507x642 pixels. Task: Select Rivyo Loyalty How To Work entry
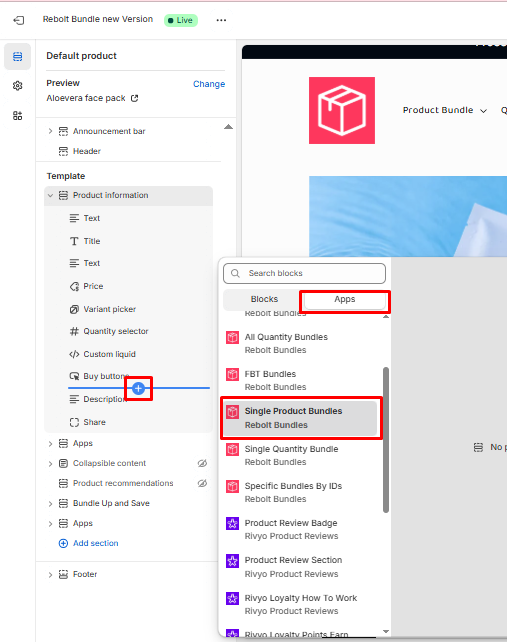click(300, 604)
